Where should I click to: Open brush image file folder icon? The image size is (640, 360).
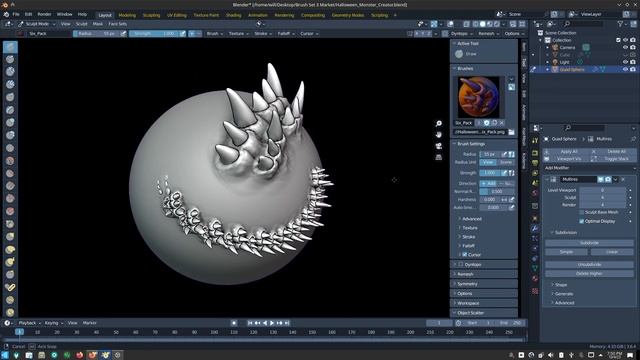coord(511,132)
